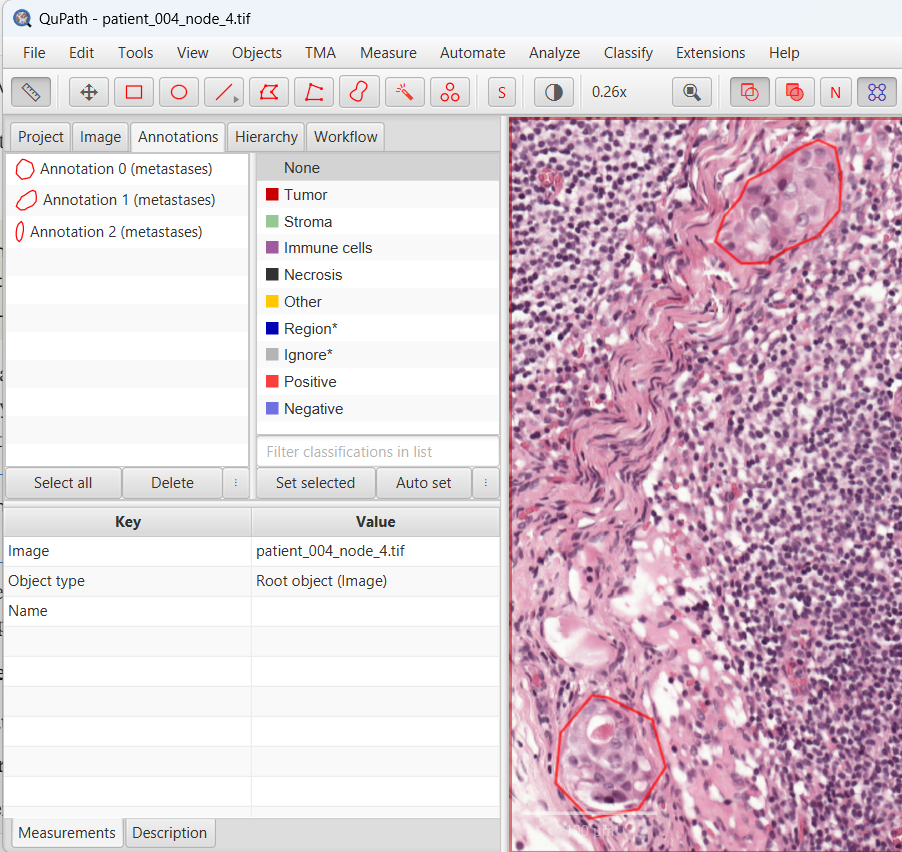The width and height of the screenshot is (902, 852).
Task: Toggle Selection mode S button
Action: 502,92
